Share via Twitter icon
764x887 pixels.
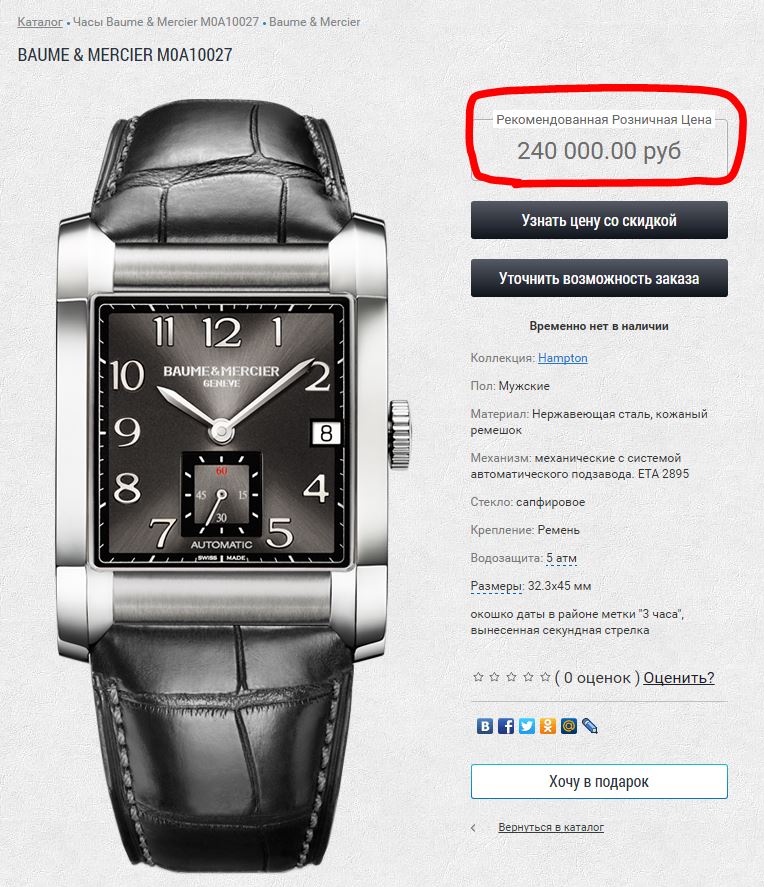pos(526,726)
